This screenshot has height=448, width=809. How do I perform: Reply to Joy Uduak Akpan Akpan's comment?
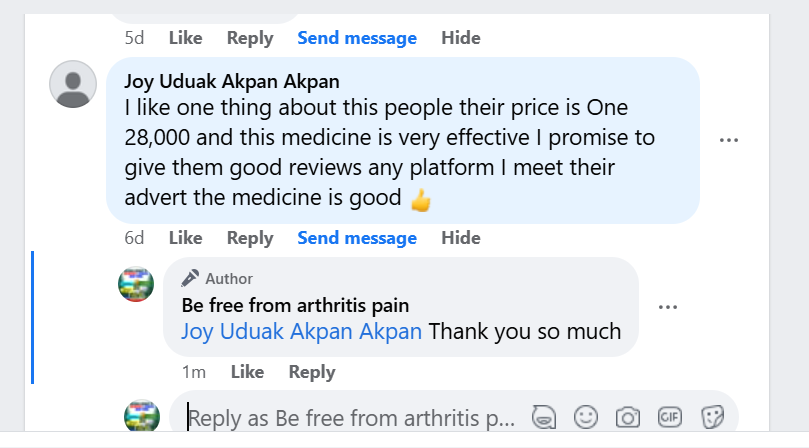click(250, 238)
